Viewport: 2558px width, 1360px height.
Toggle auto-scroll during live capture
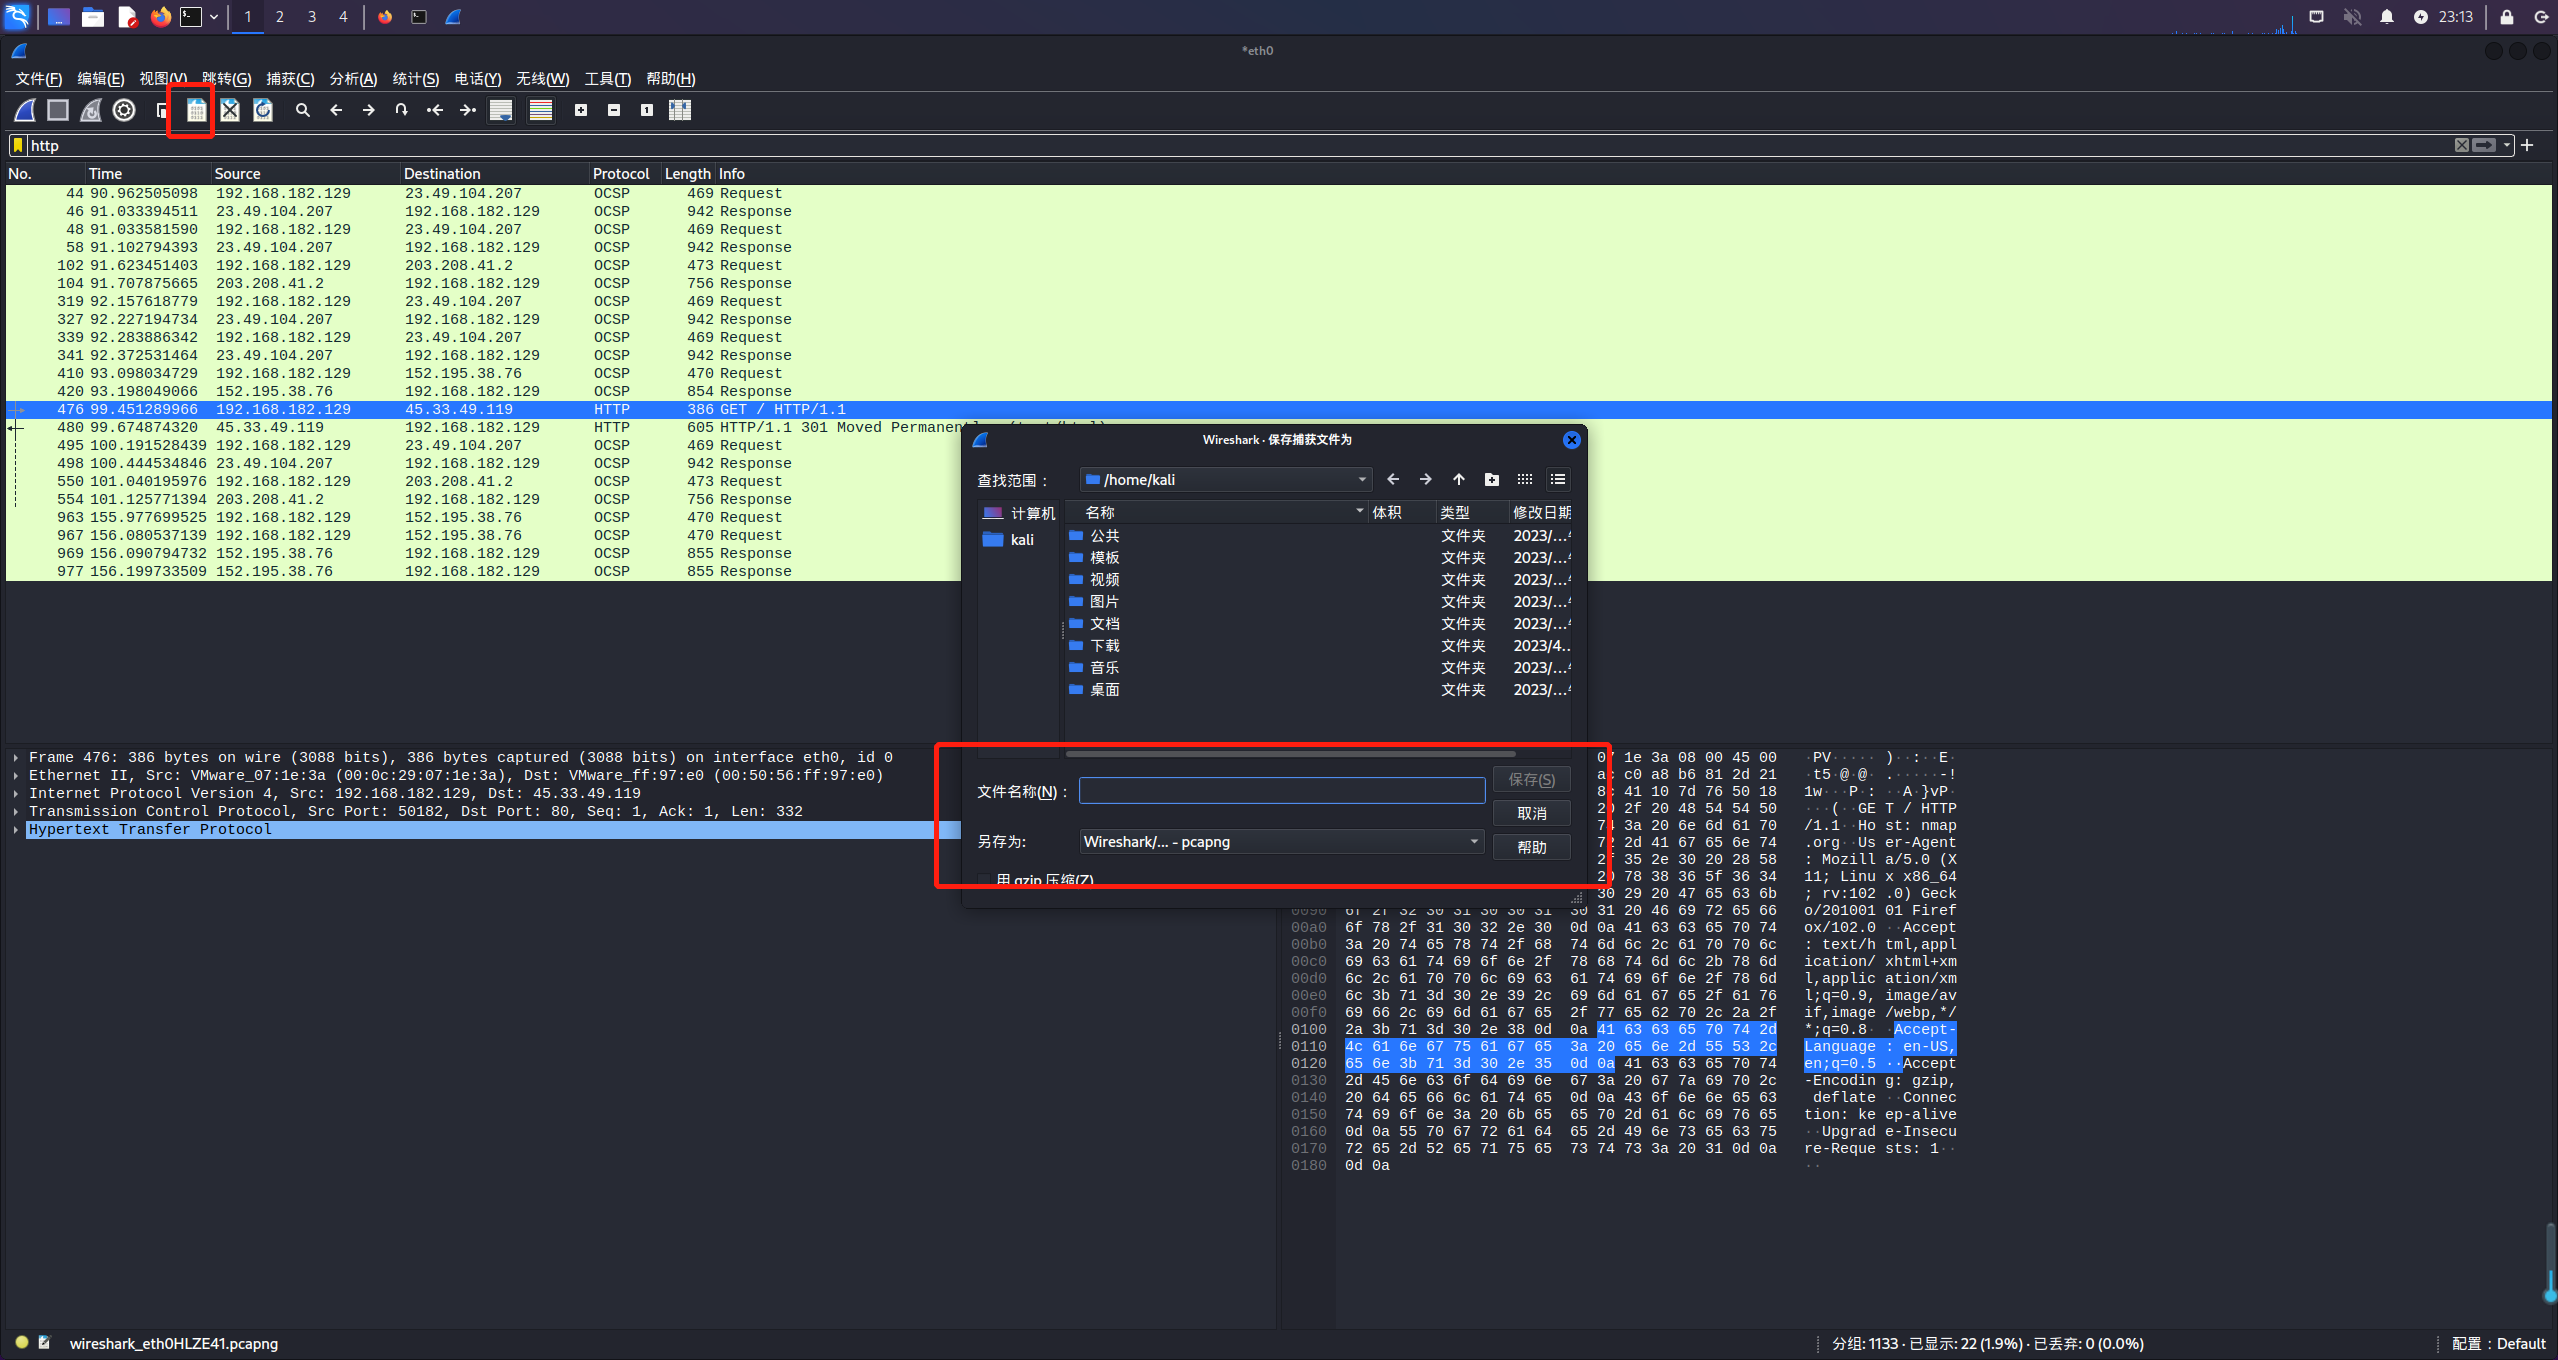tap(501, 110)
